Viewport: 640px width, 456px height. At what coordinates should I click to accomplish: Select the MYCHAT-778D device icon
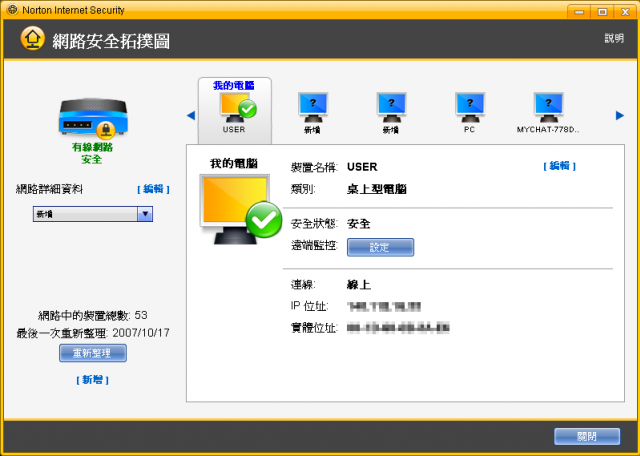click(x=548, y=108)
